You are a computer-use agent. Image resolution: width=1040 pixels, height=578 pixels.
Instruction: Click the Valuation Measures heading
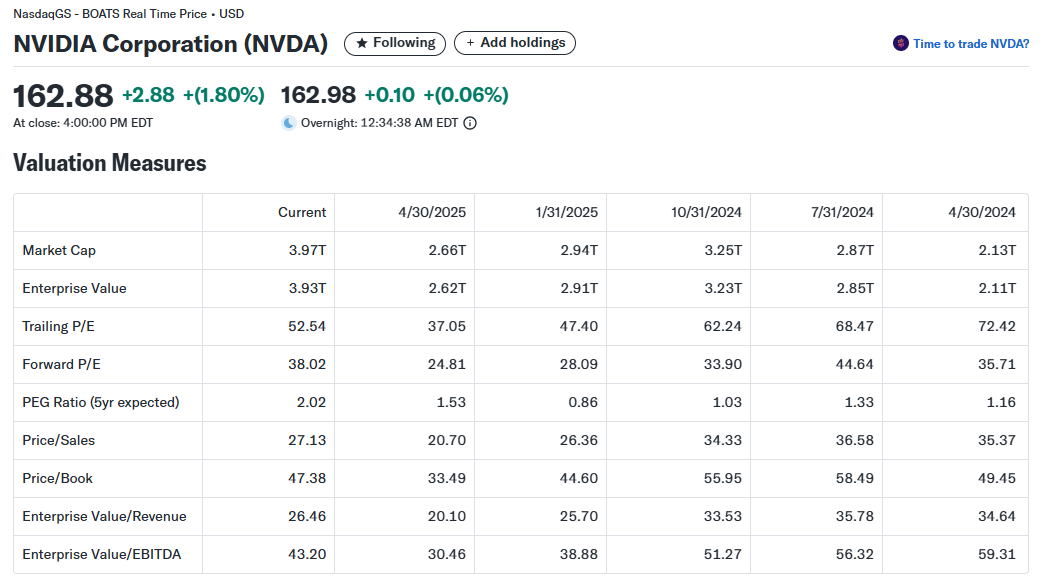tap(110, 163)
